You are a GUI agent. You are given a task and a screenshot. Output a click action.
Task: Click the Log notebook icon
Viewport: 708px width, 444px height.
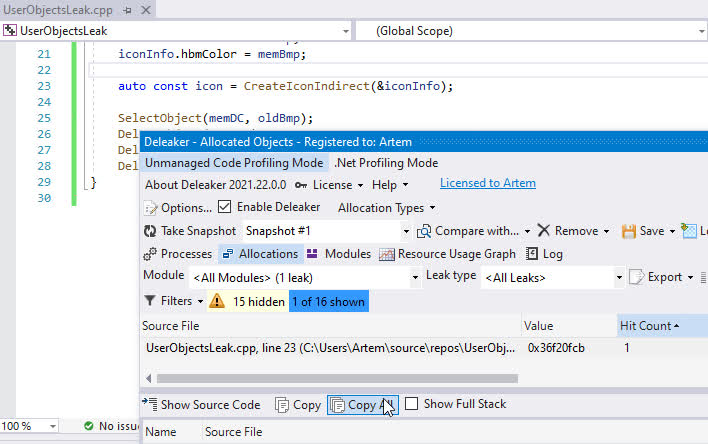coord(532,254)
